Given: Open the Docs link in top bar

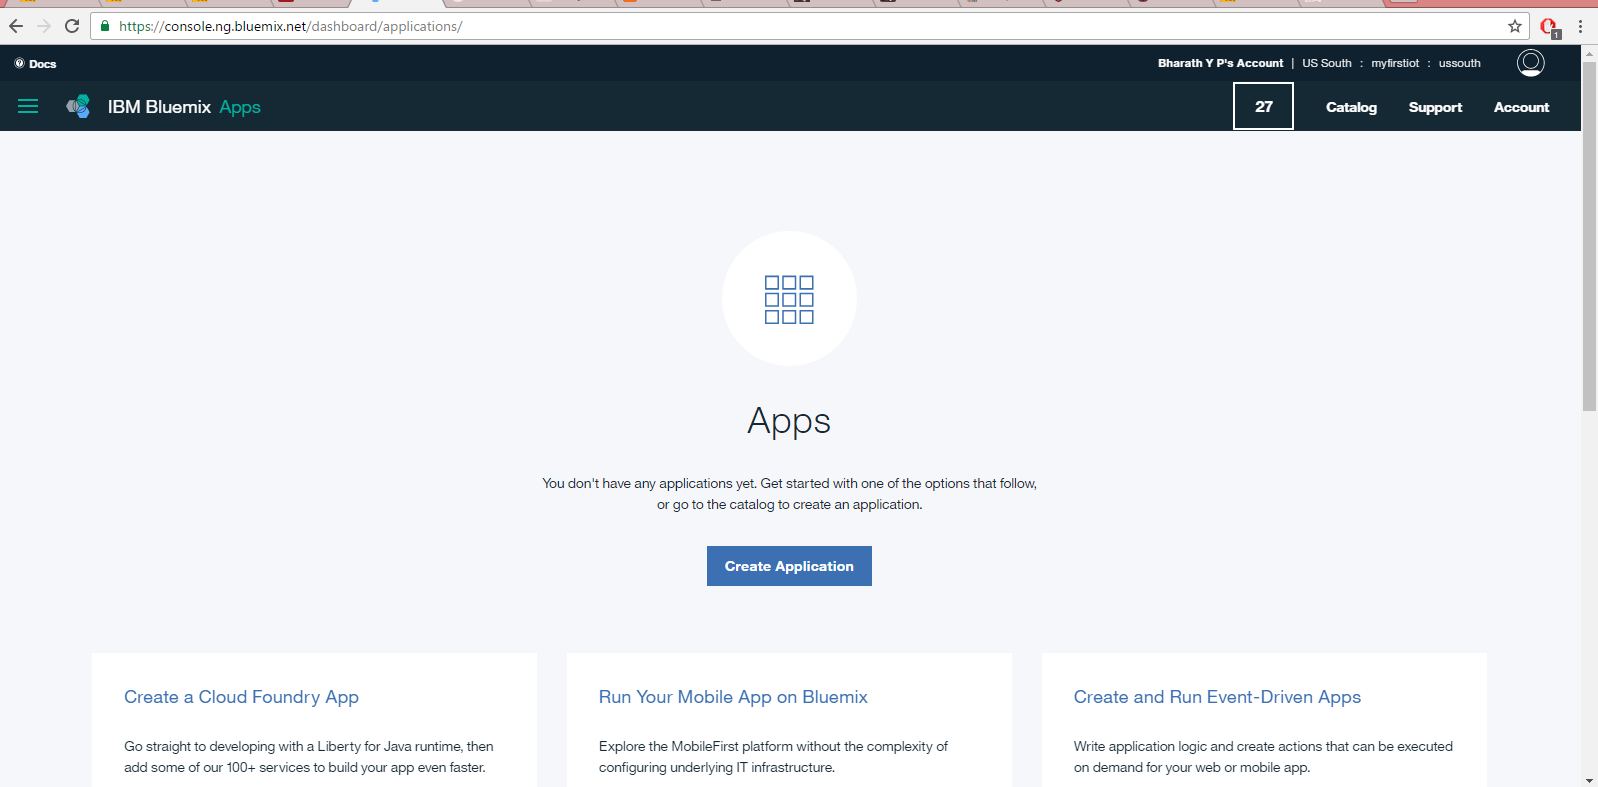Looking at the screenshot, I should (x=35, y=64).
